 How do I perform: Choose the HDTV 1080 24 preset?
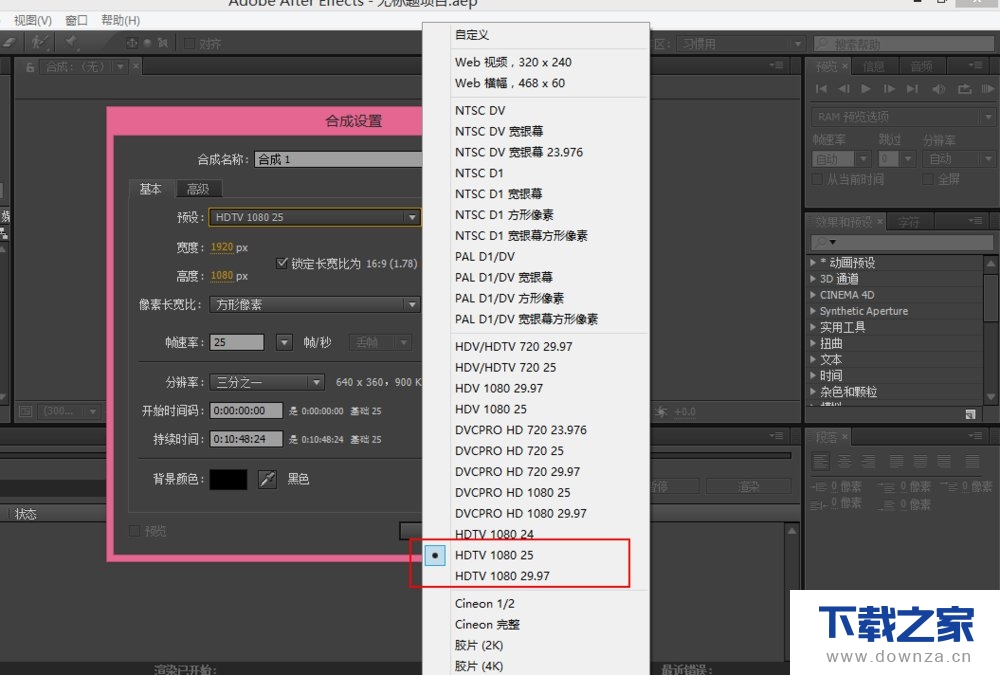[494, 535]
